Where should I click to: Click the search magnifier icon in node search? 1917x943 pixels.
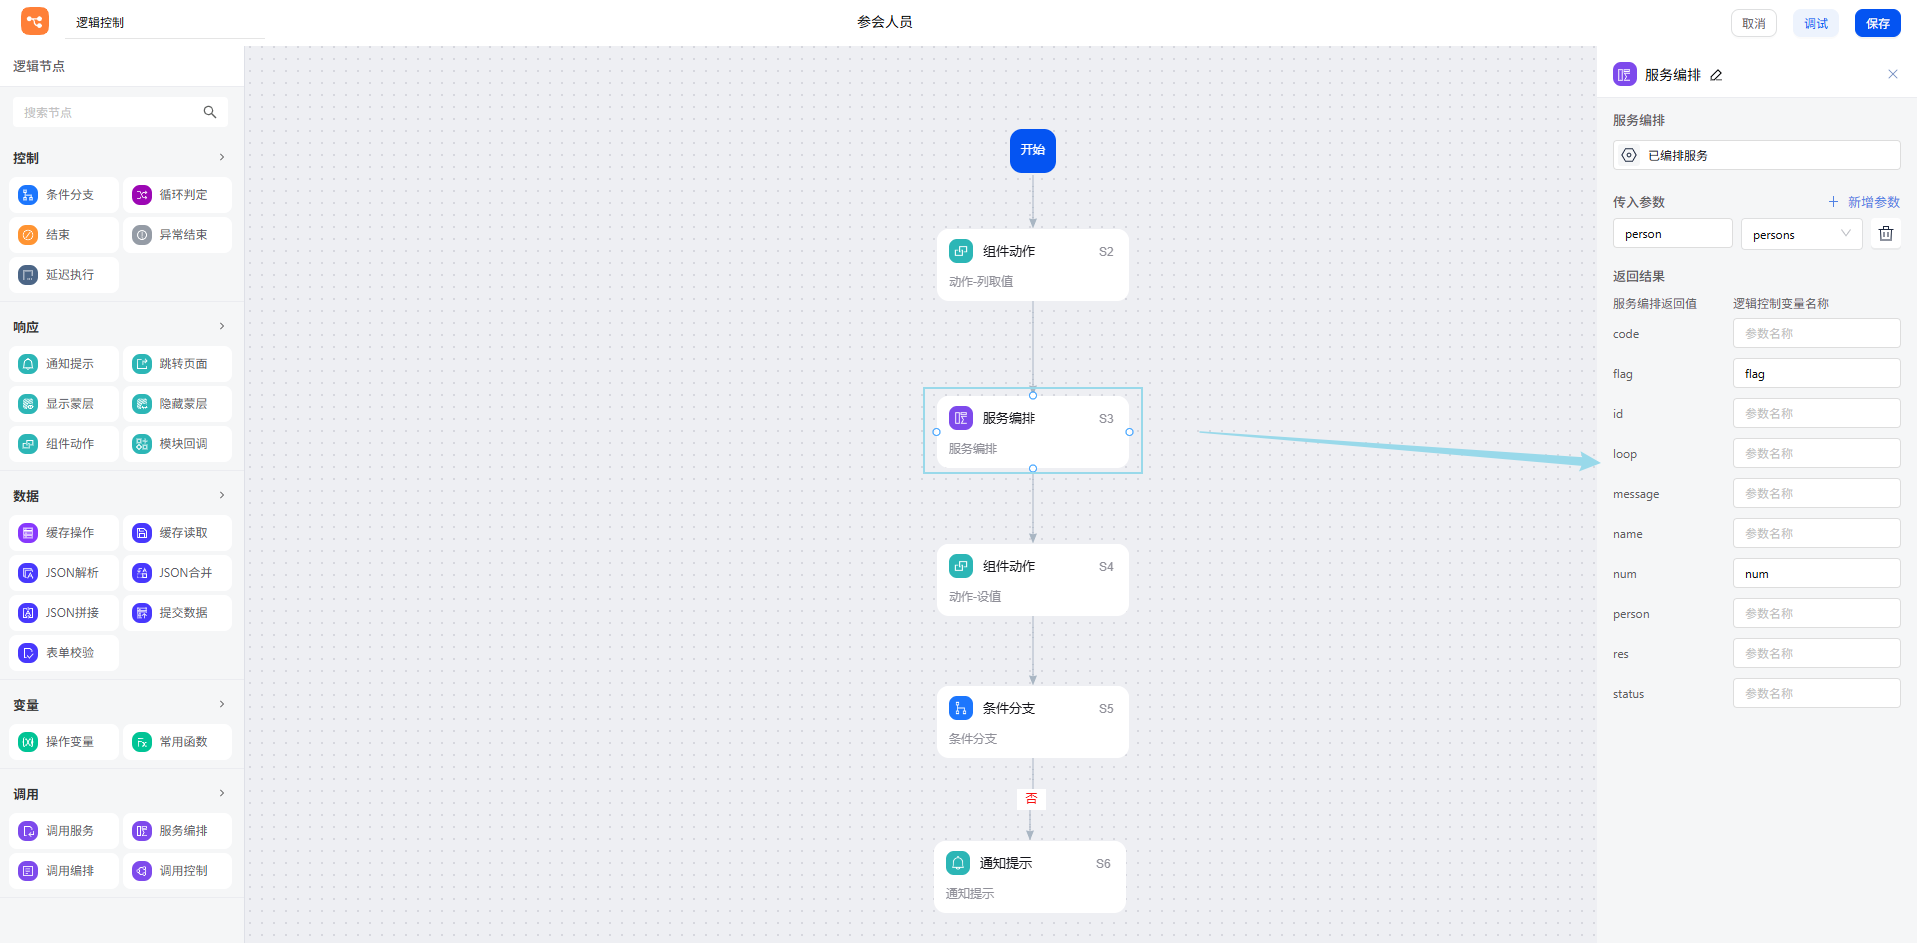click(210, 112)
